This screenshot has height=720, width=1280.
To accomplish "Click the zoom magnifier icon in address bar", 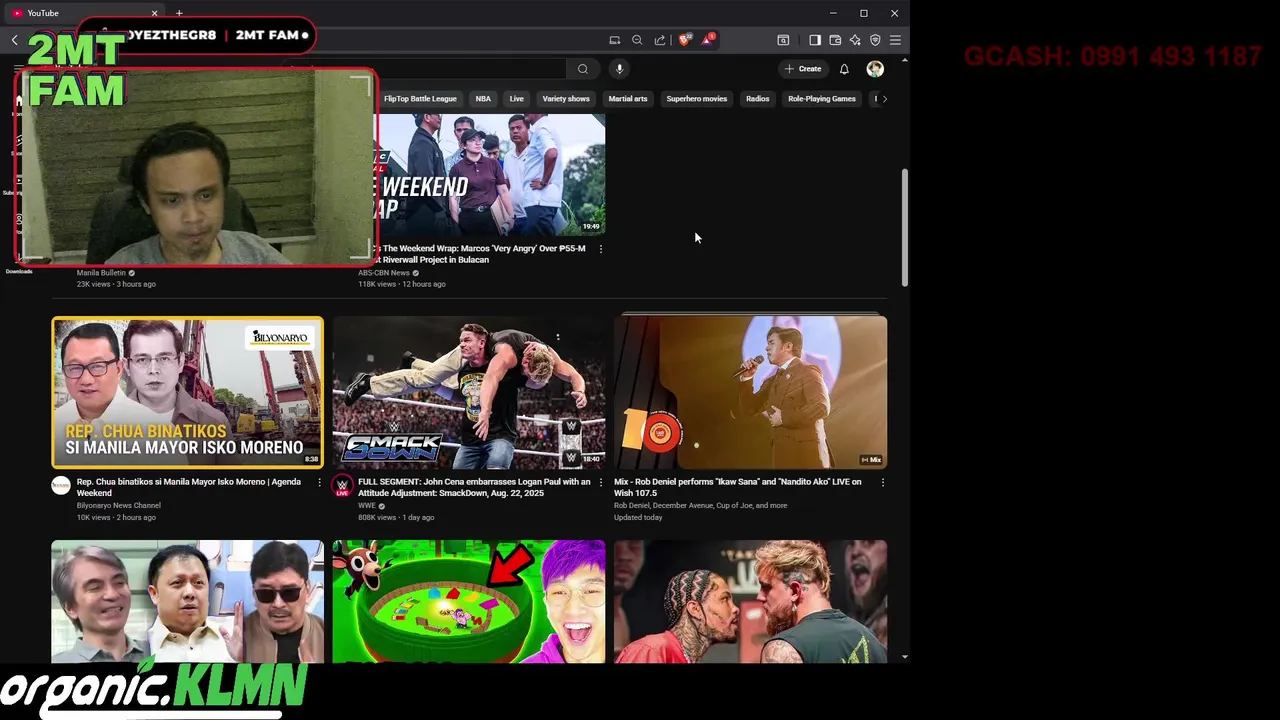I will [637, 40].
